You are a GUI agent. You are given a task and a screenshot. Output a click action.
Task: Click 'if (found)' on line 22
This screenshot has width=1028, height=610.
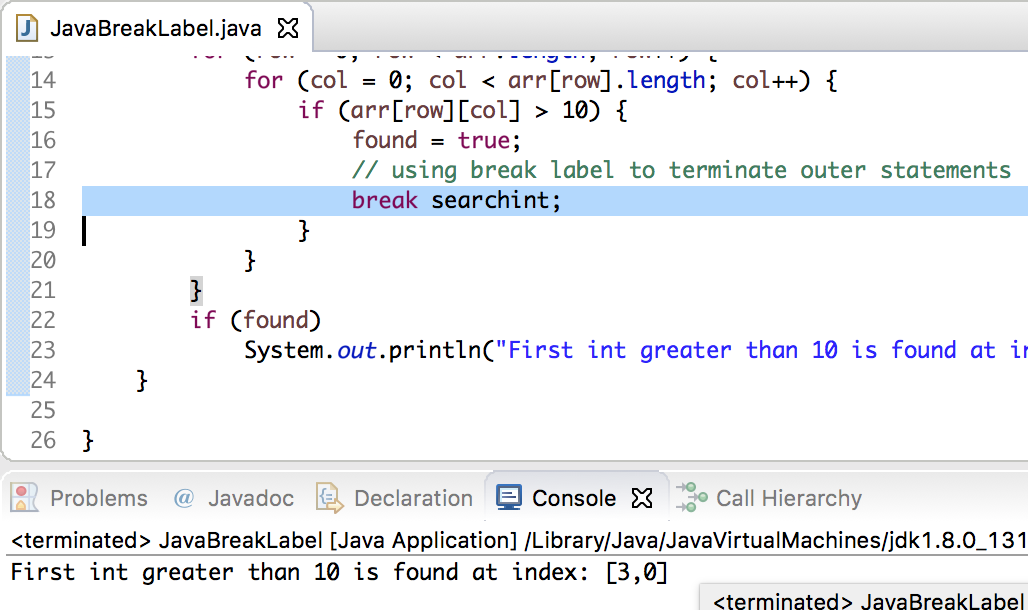coord(256,320)
